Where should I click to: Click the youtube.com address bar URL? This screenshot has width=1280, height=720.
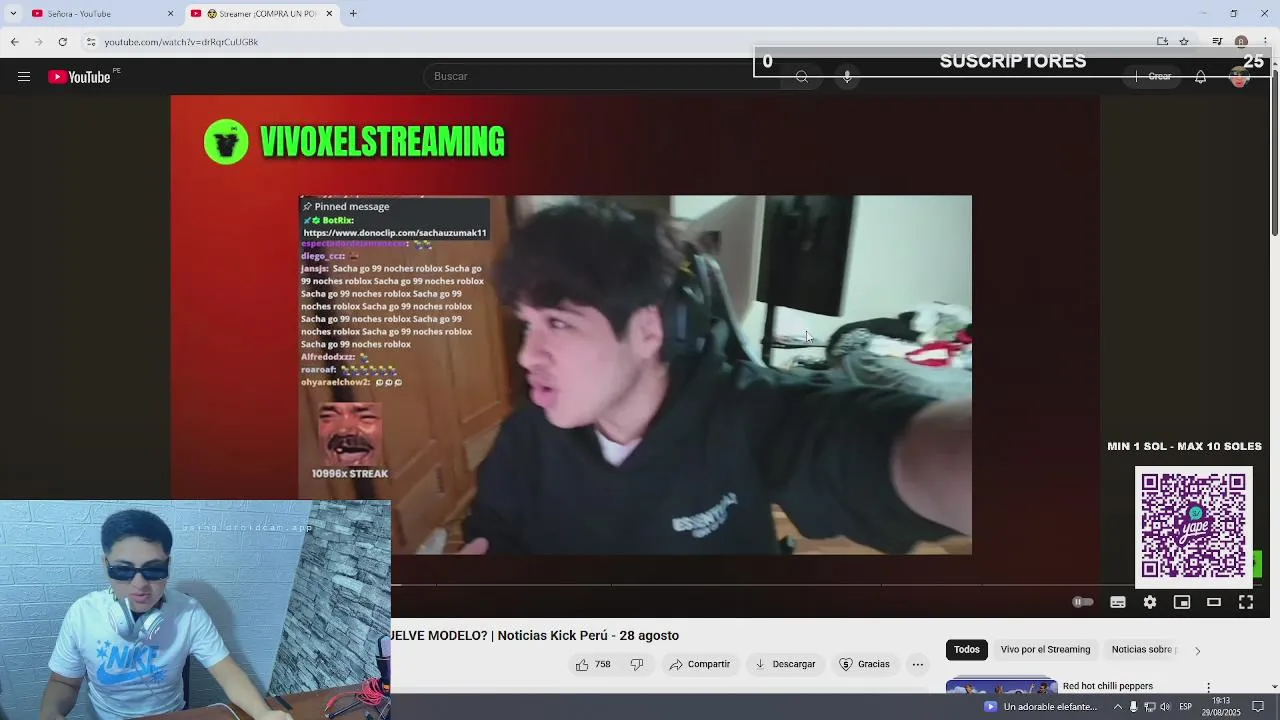pyautogui.click(x=181, y=42)
